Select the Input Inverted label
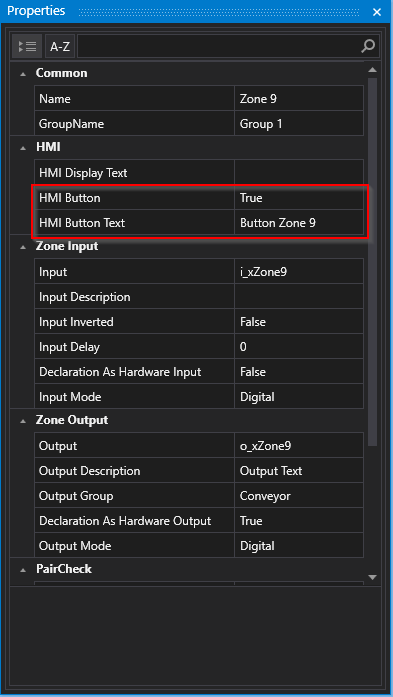 pyautogui.click(x=76, y=321)
